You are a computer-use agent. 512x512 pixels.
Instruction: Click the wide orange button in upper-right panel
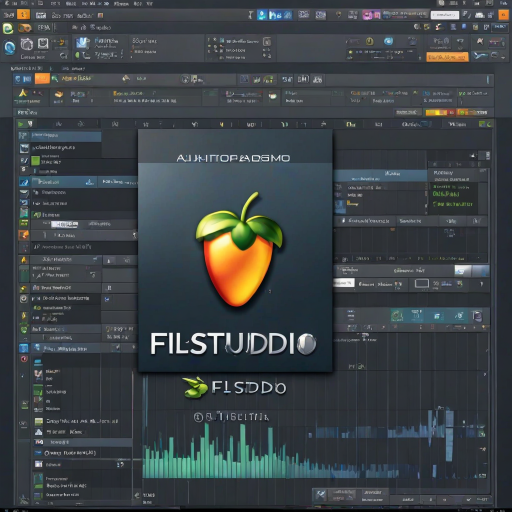click(x=447, y=57)
